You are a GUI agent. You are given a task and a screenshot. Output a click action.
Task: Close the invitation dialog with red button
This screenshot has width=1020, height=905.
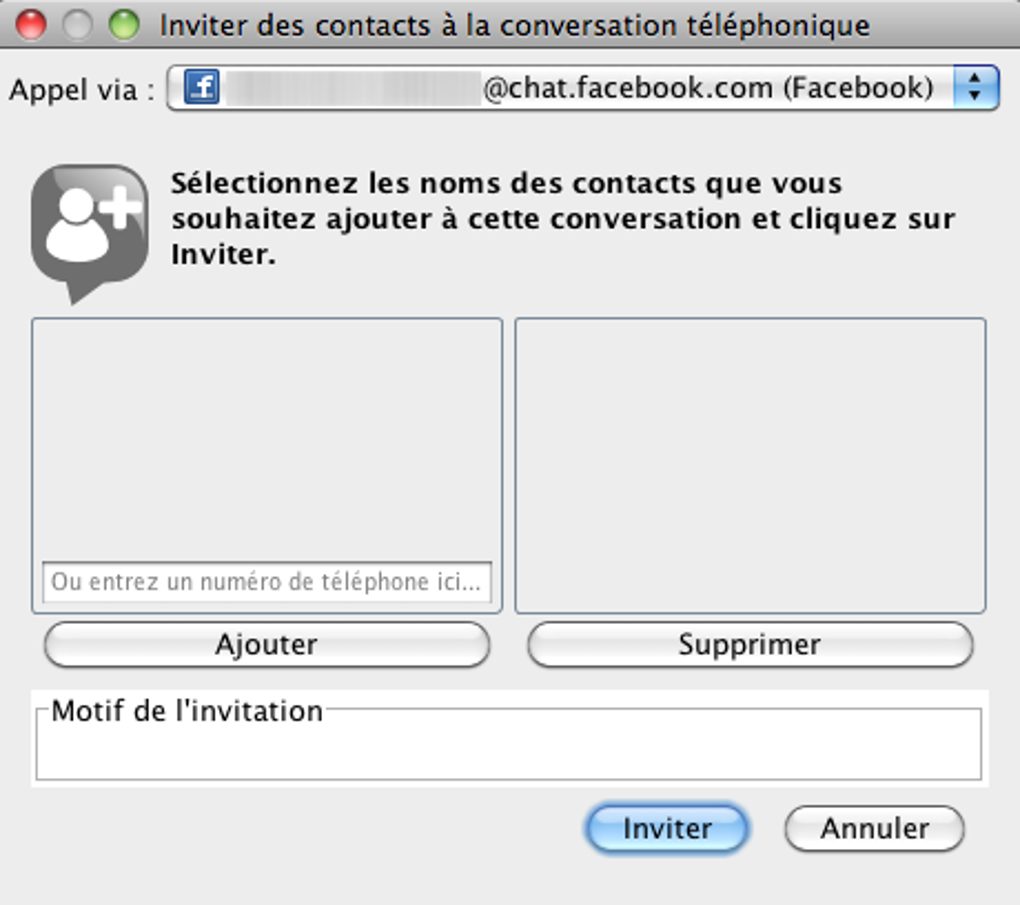pyautogui.click(x=32, y=25)
